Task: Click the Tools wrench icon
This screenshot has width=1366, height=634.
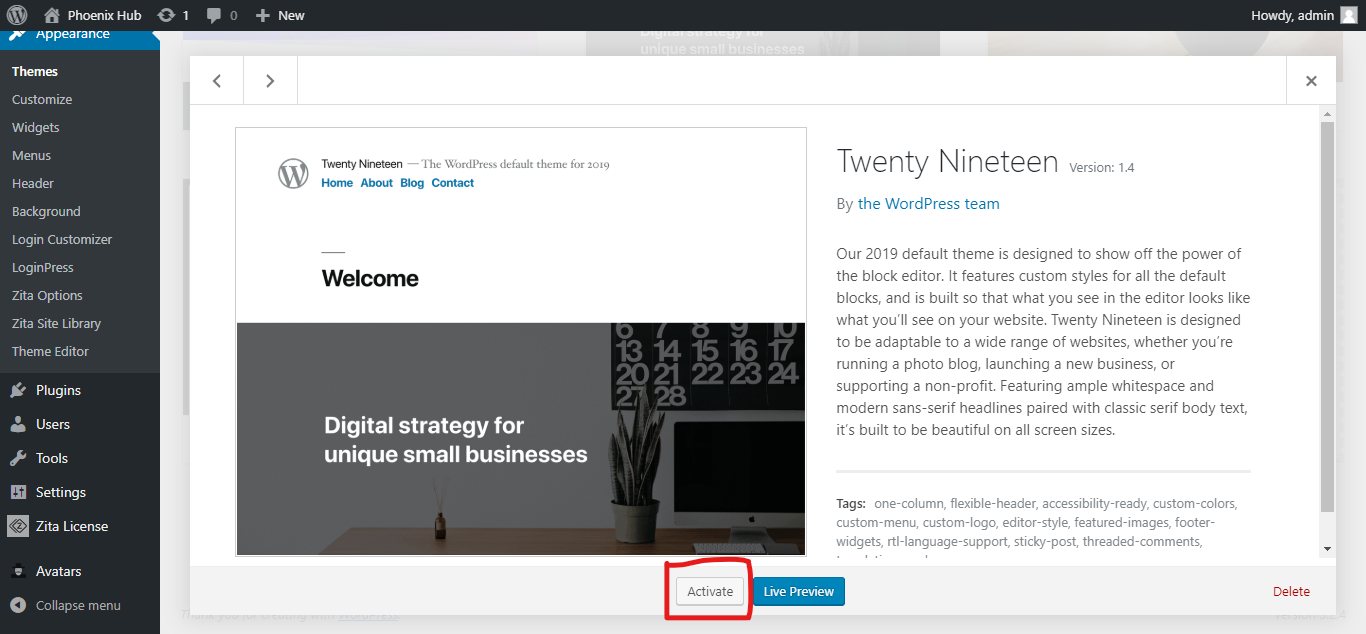Action: [18, 458]
